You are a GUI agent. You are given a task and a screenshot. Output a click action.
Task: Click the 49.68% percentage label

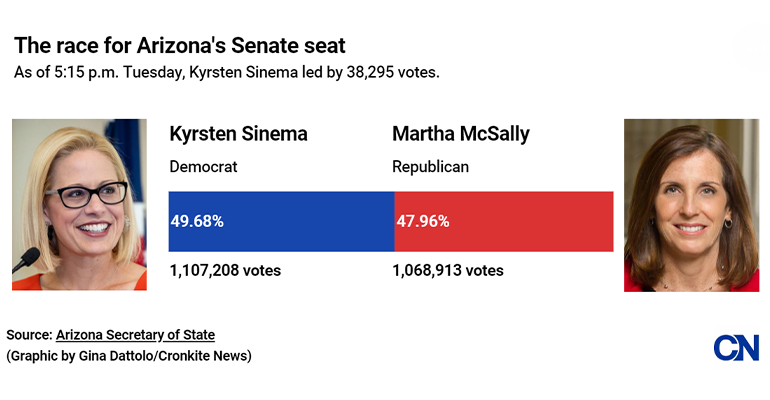tap(197, 221)
